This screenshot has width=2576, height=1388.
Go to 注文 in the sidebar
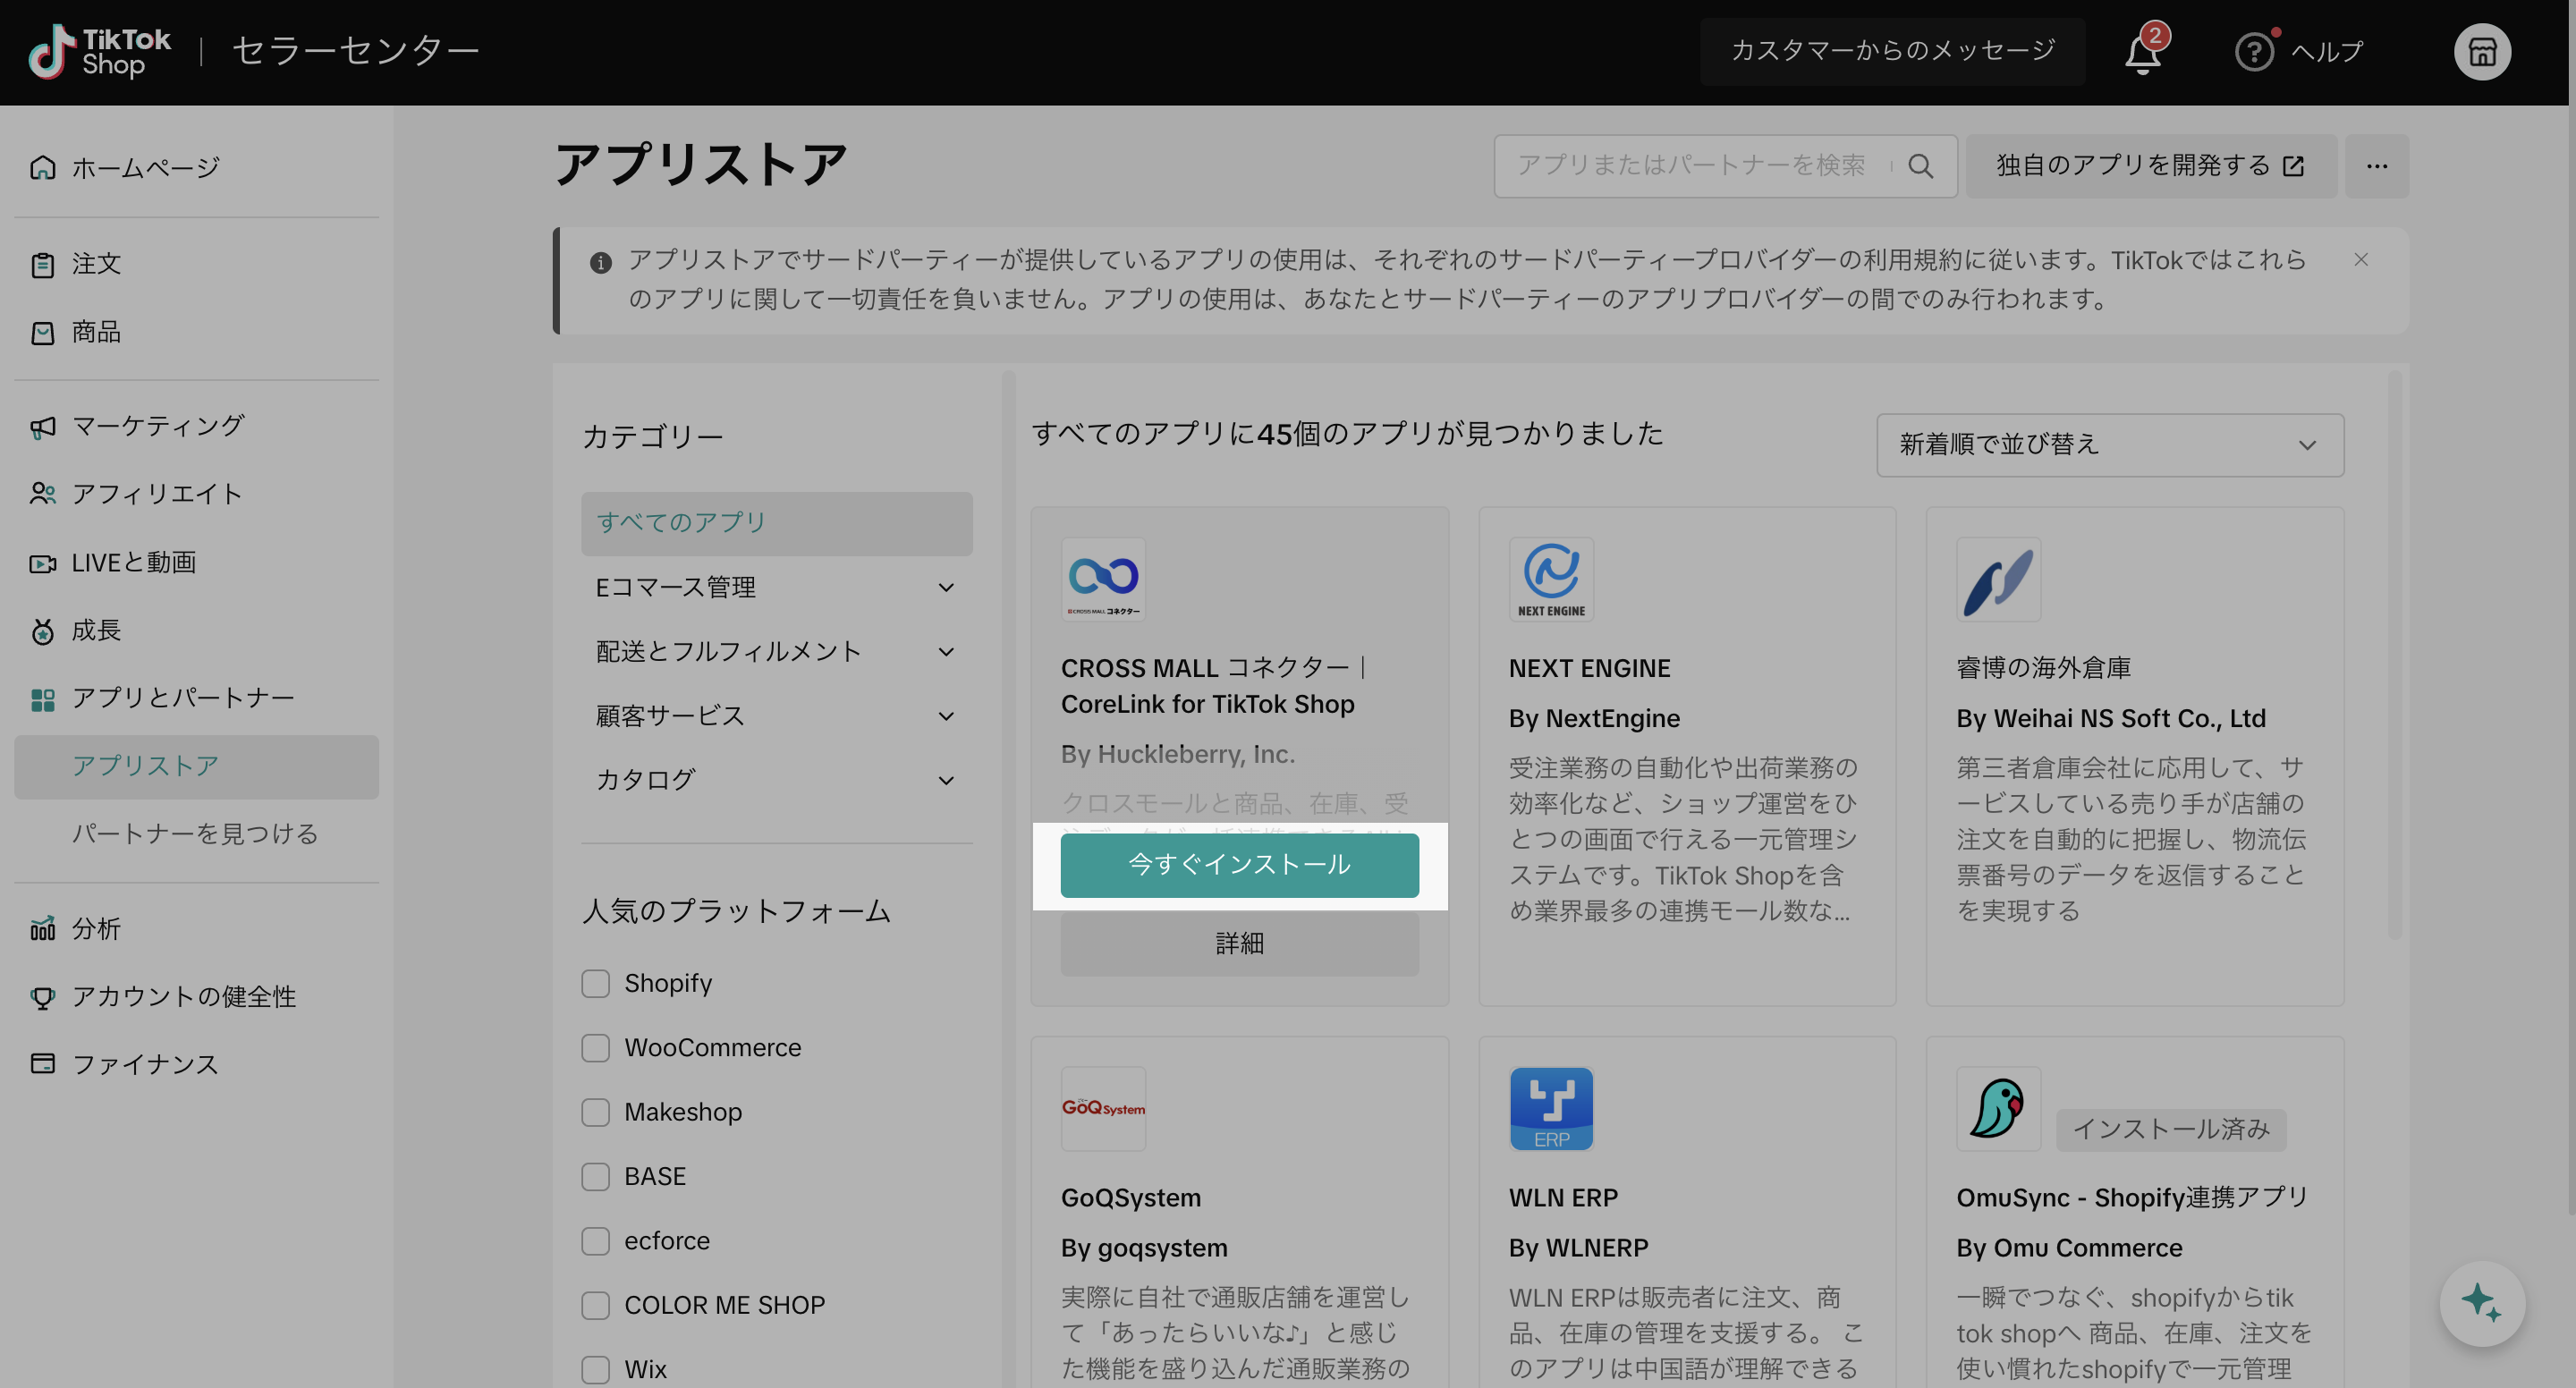[x=96, y=264]
